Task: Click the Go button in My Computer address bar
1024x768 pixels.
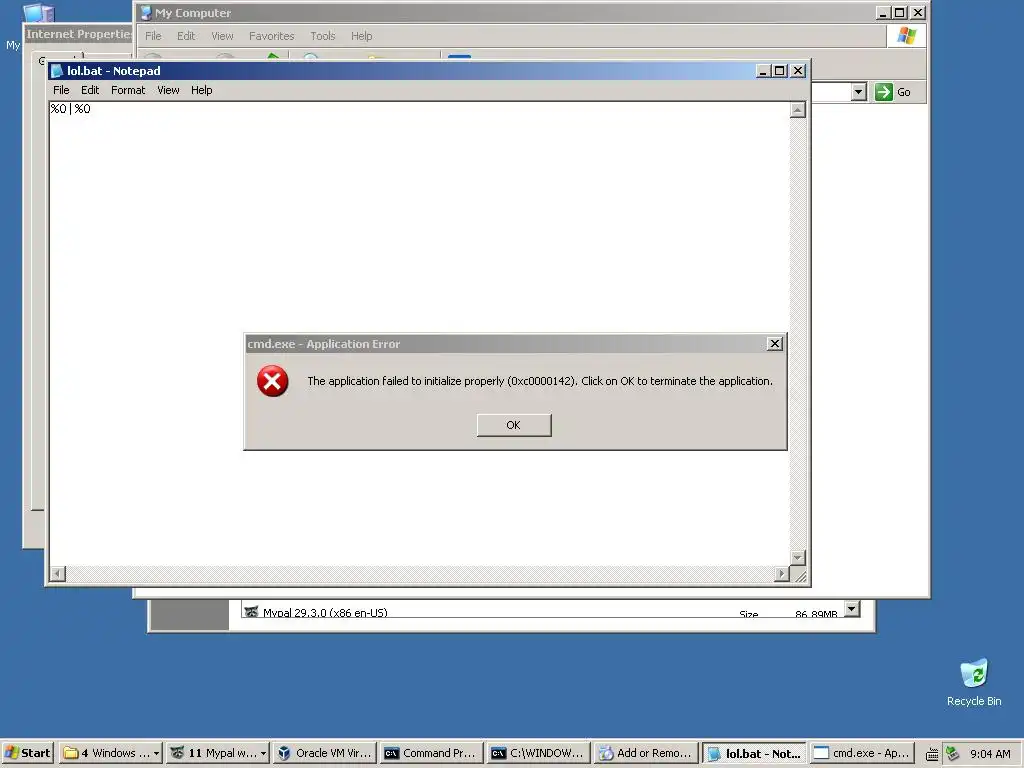Action: coord(893,92)
